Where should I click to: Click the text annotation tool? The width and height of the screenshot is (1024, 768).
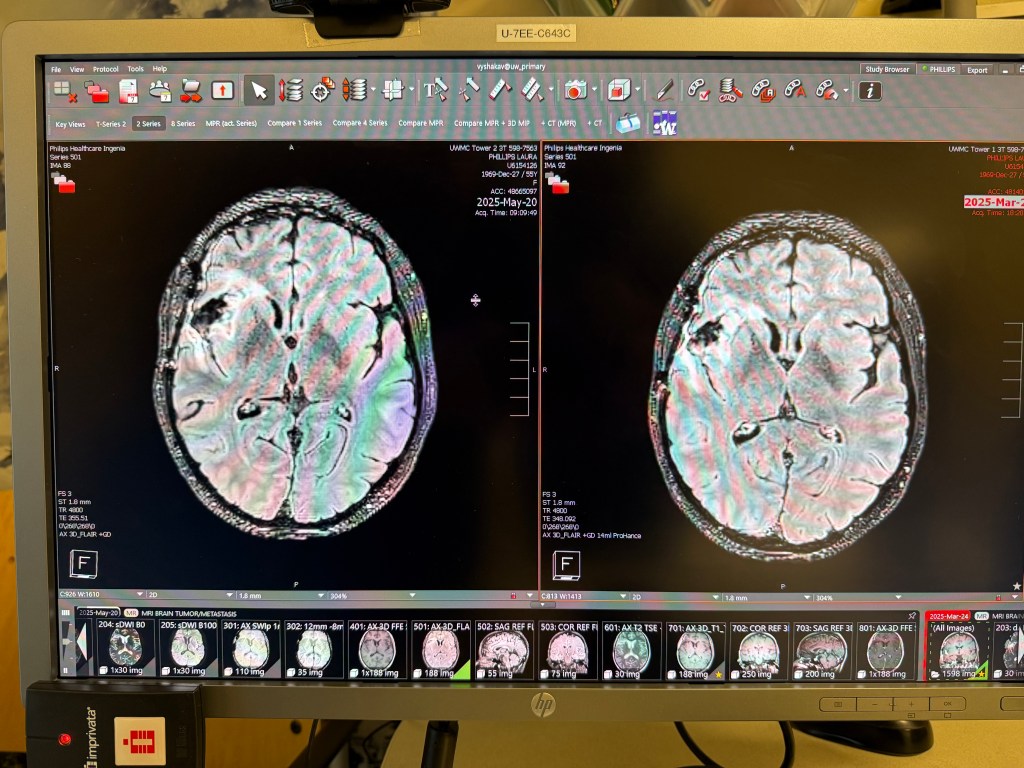[434, 90]
